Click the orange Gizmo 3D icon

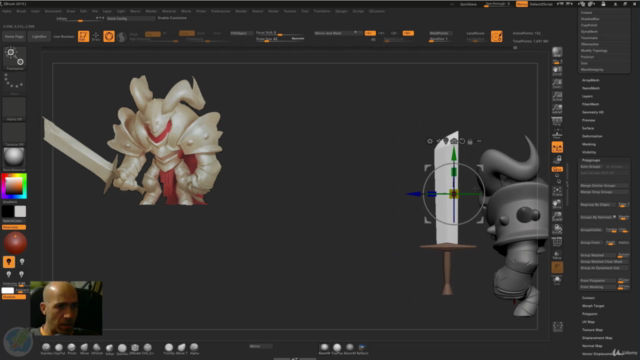click(109, 36)
